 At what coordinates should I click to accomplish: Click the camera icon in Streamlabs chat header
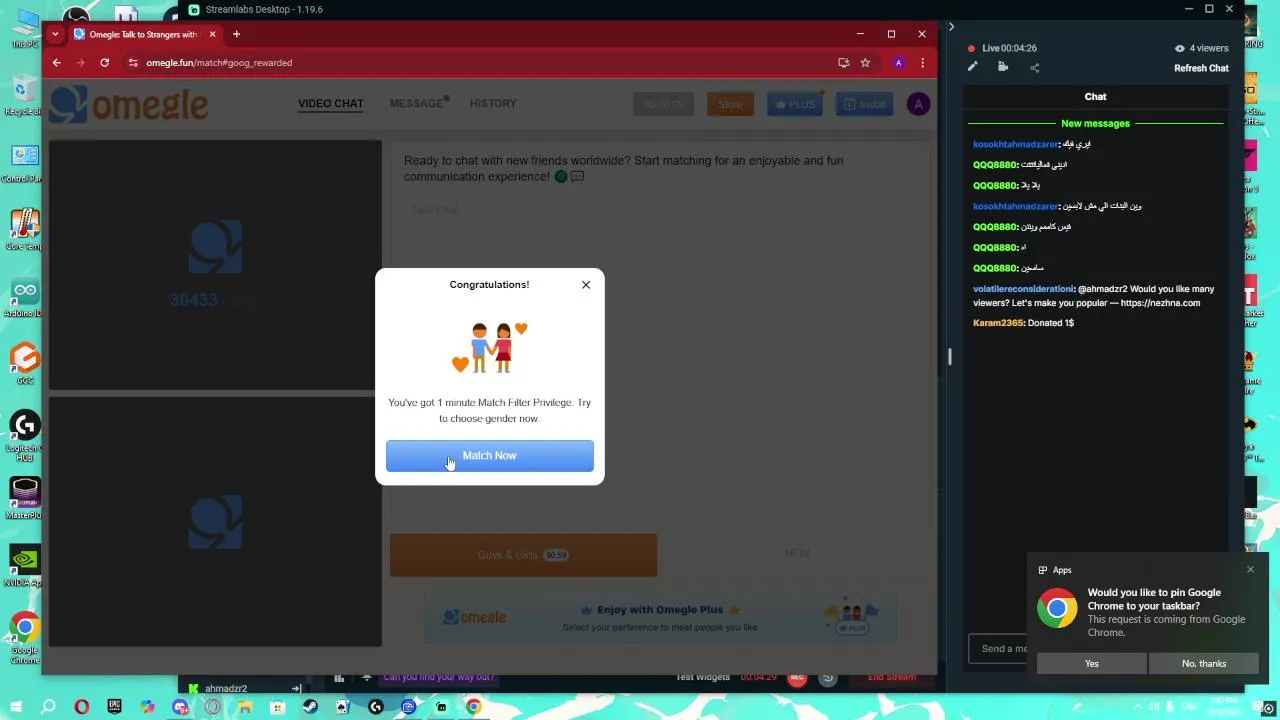coord(1003,67)
